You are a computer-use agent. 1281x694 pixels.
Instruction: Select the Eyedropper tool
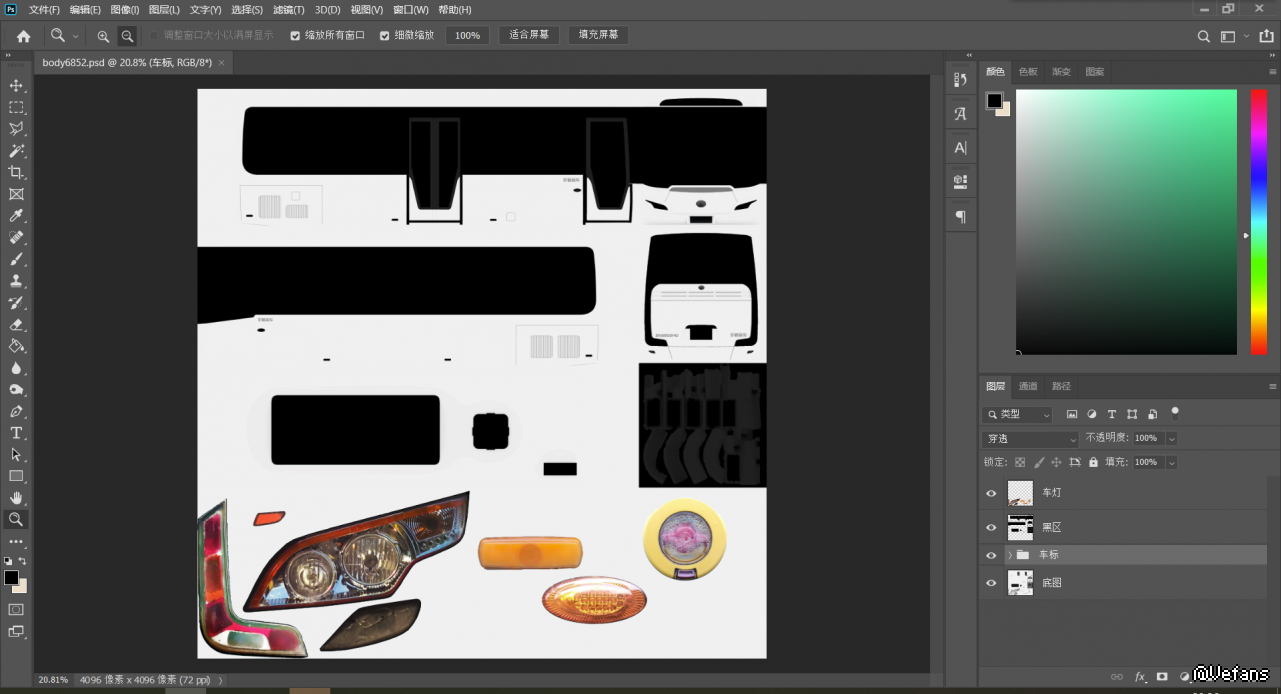(x=16, y=216)
